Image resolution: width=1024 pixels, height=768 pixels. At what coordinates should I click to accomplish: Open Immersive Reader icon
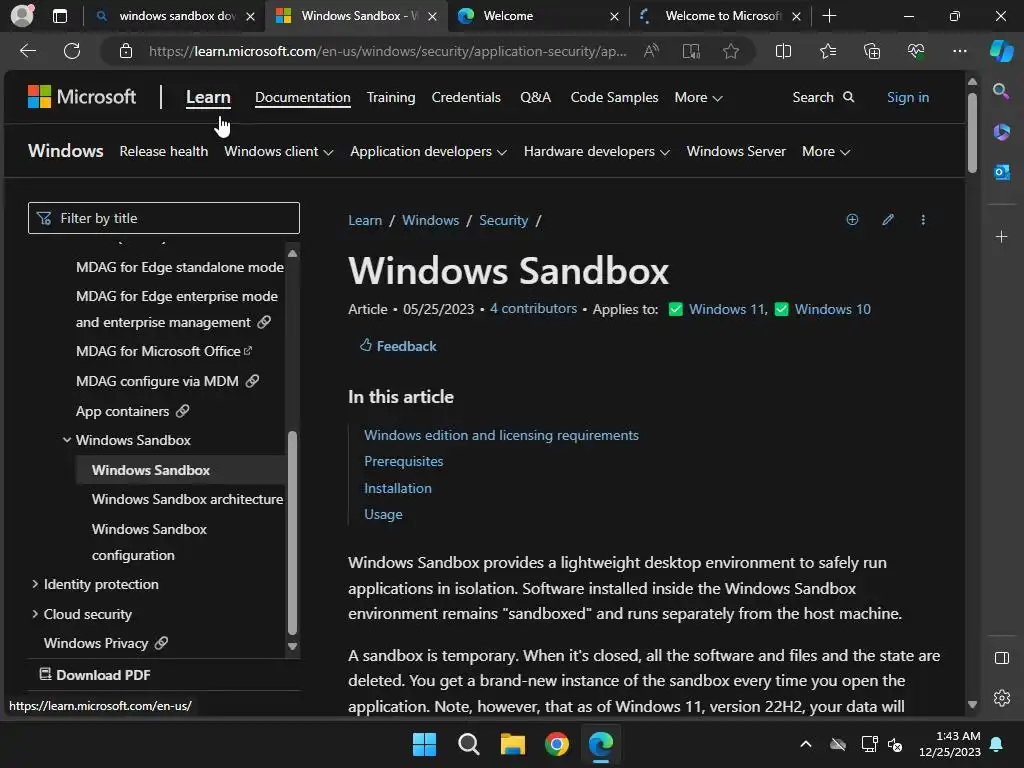pyautogui.click(x=691, y=51)
